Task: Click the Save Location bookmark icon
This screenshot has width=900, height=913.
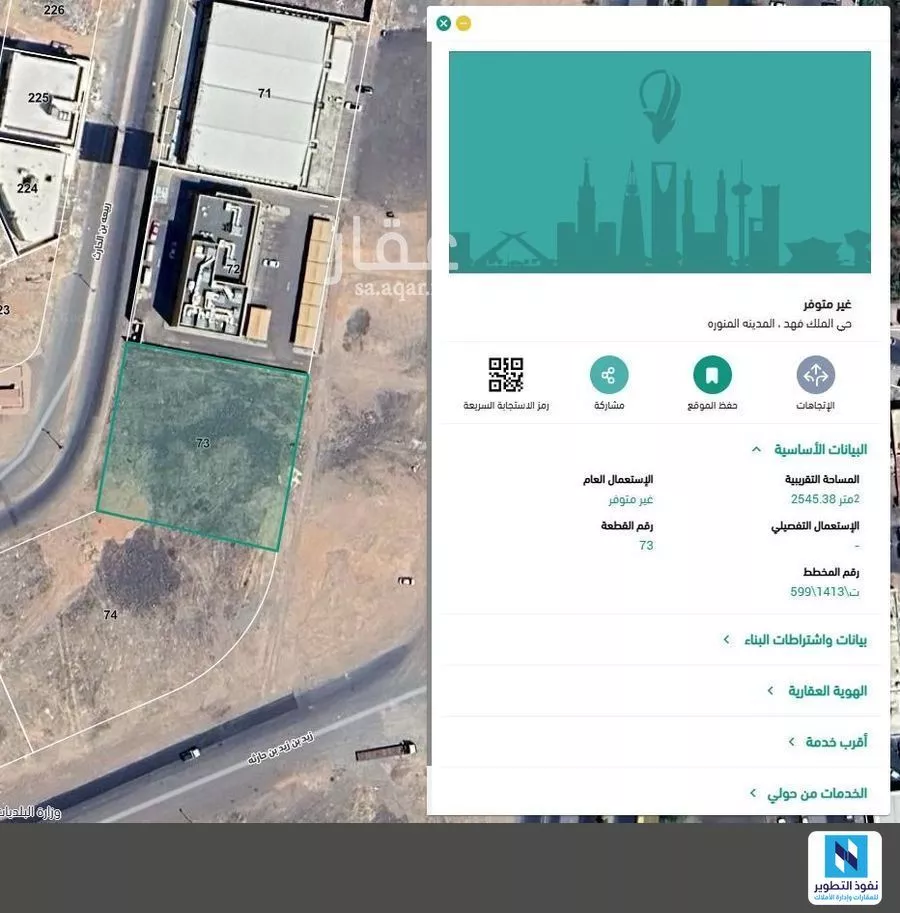Action: pos(712,376)
